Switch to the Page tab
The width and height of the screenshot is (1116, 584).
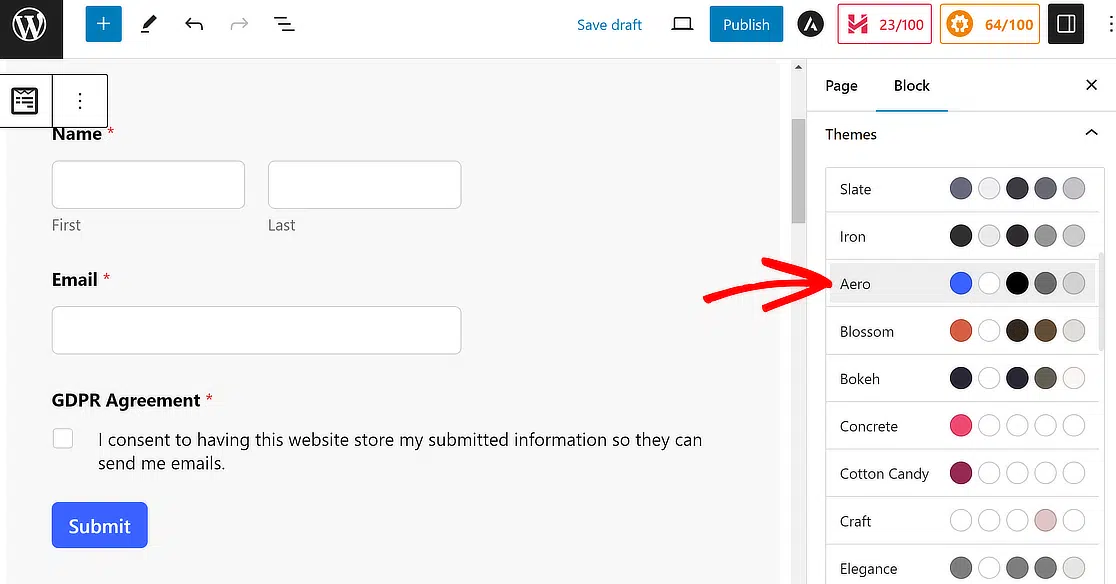(841, 85)
